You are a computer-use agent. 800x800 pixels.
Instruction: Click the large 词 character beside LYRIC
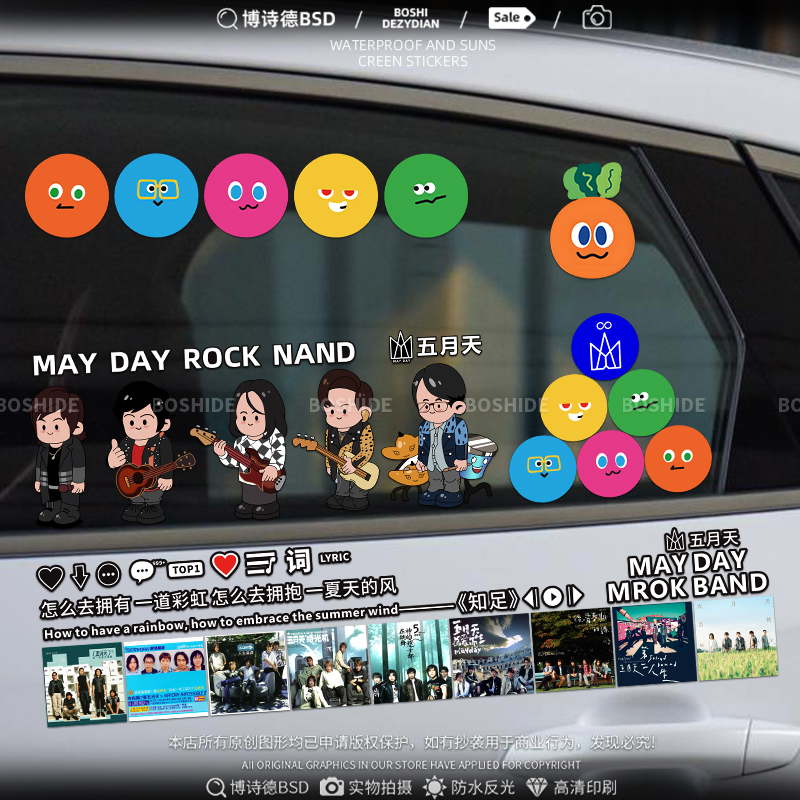point(298,561)
